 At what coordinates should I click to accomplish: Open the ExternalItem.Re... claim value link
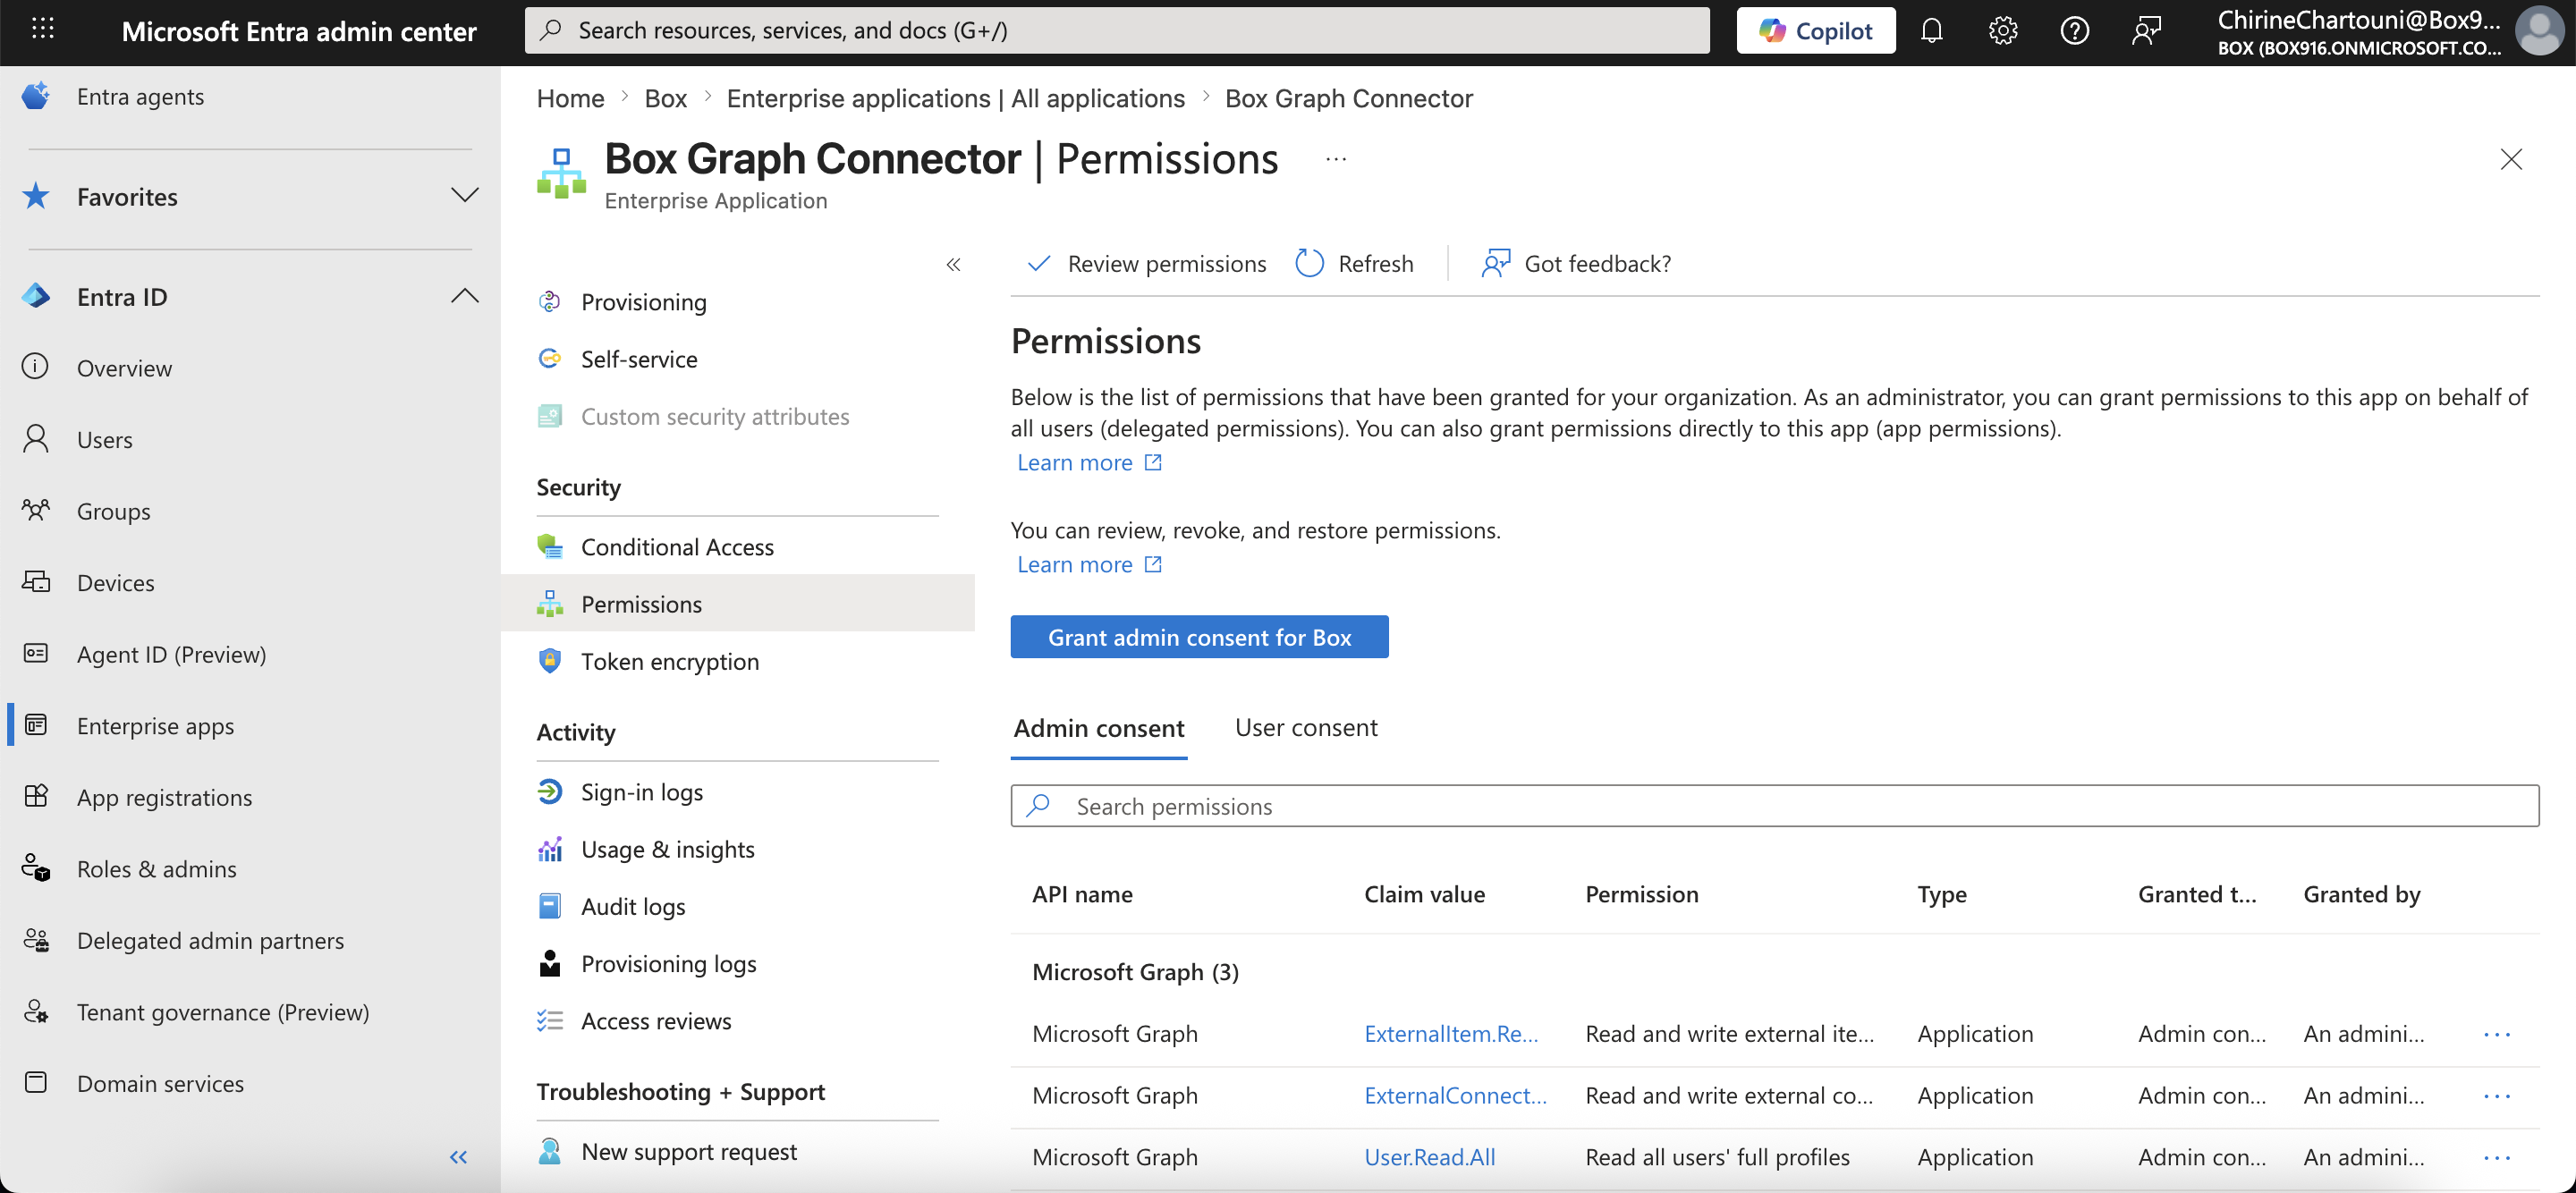pos(1450,1033)
